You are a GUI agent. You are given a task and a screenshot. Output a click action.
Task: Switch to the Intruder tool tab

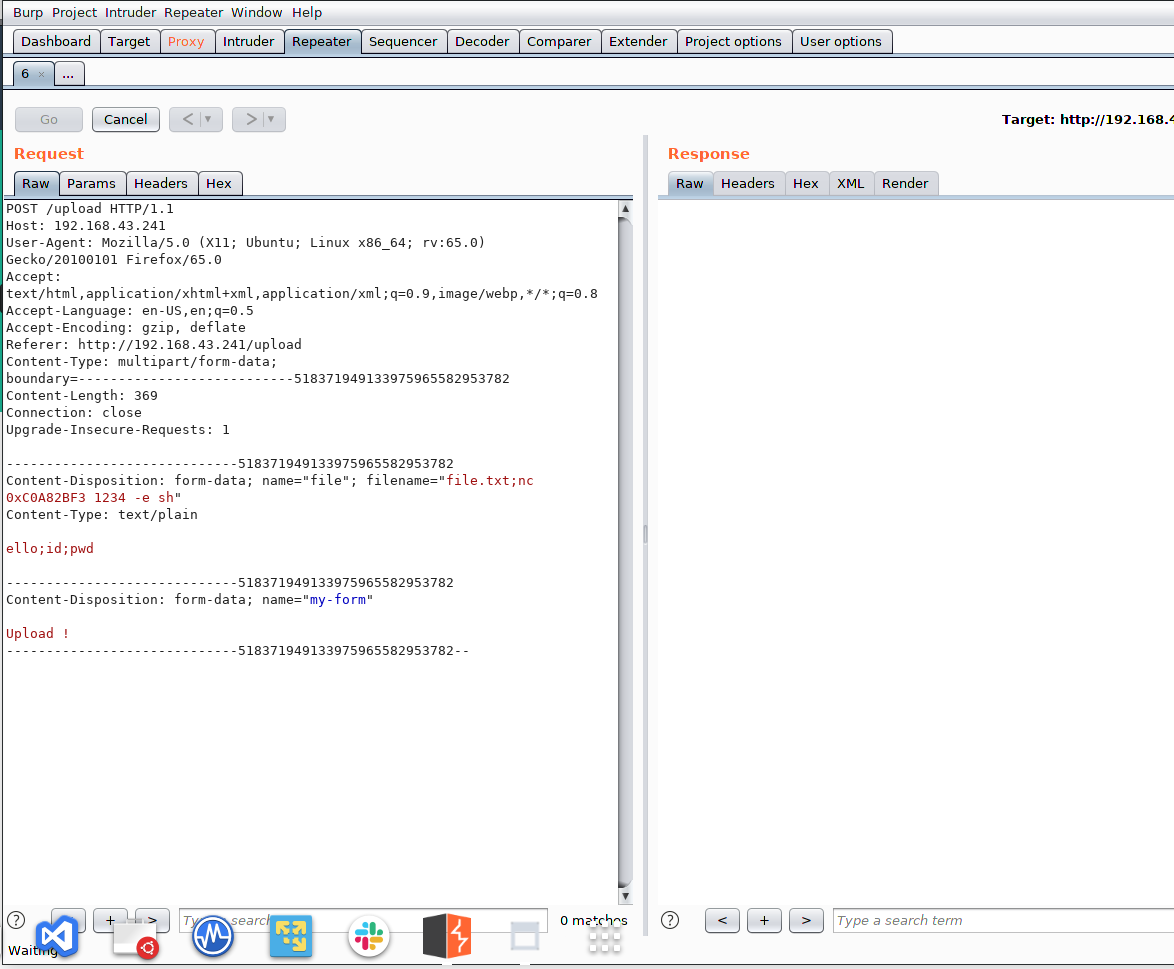[x=249, y=41]
